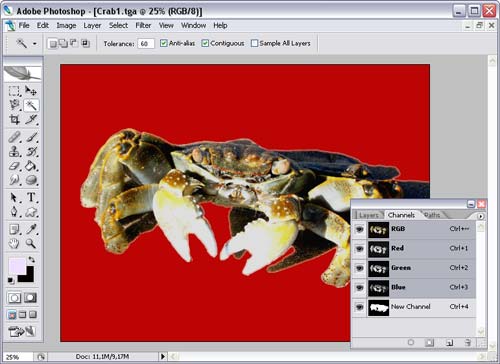500x364 pixels.
Task: Select the Brush tool
Action: (x=31, y=137)
